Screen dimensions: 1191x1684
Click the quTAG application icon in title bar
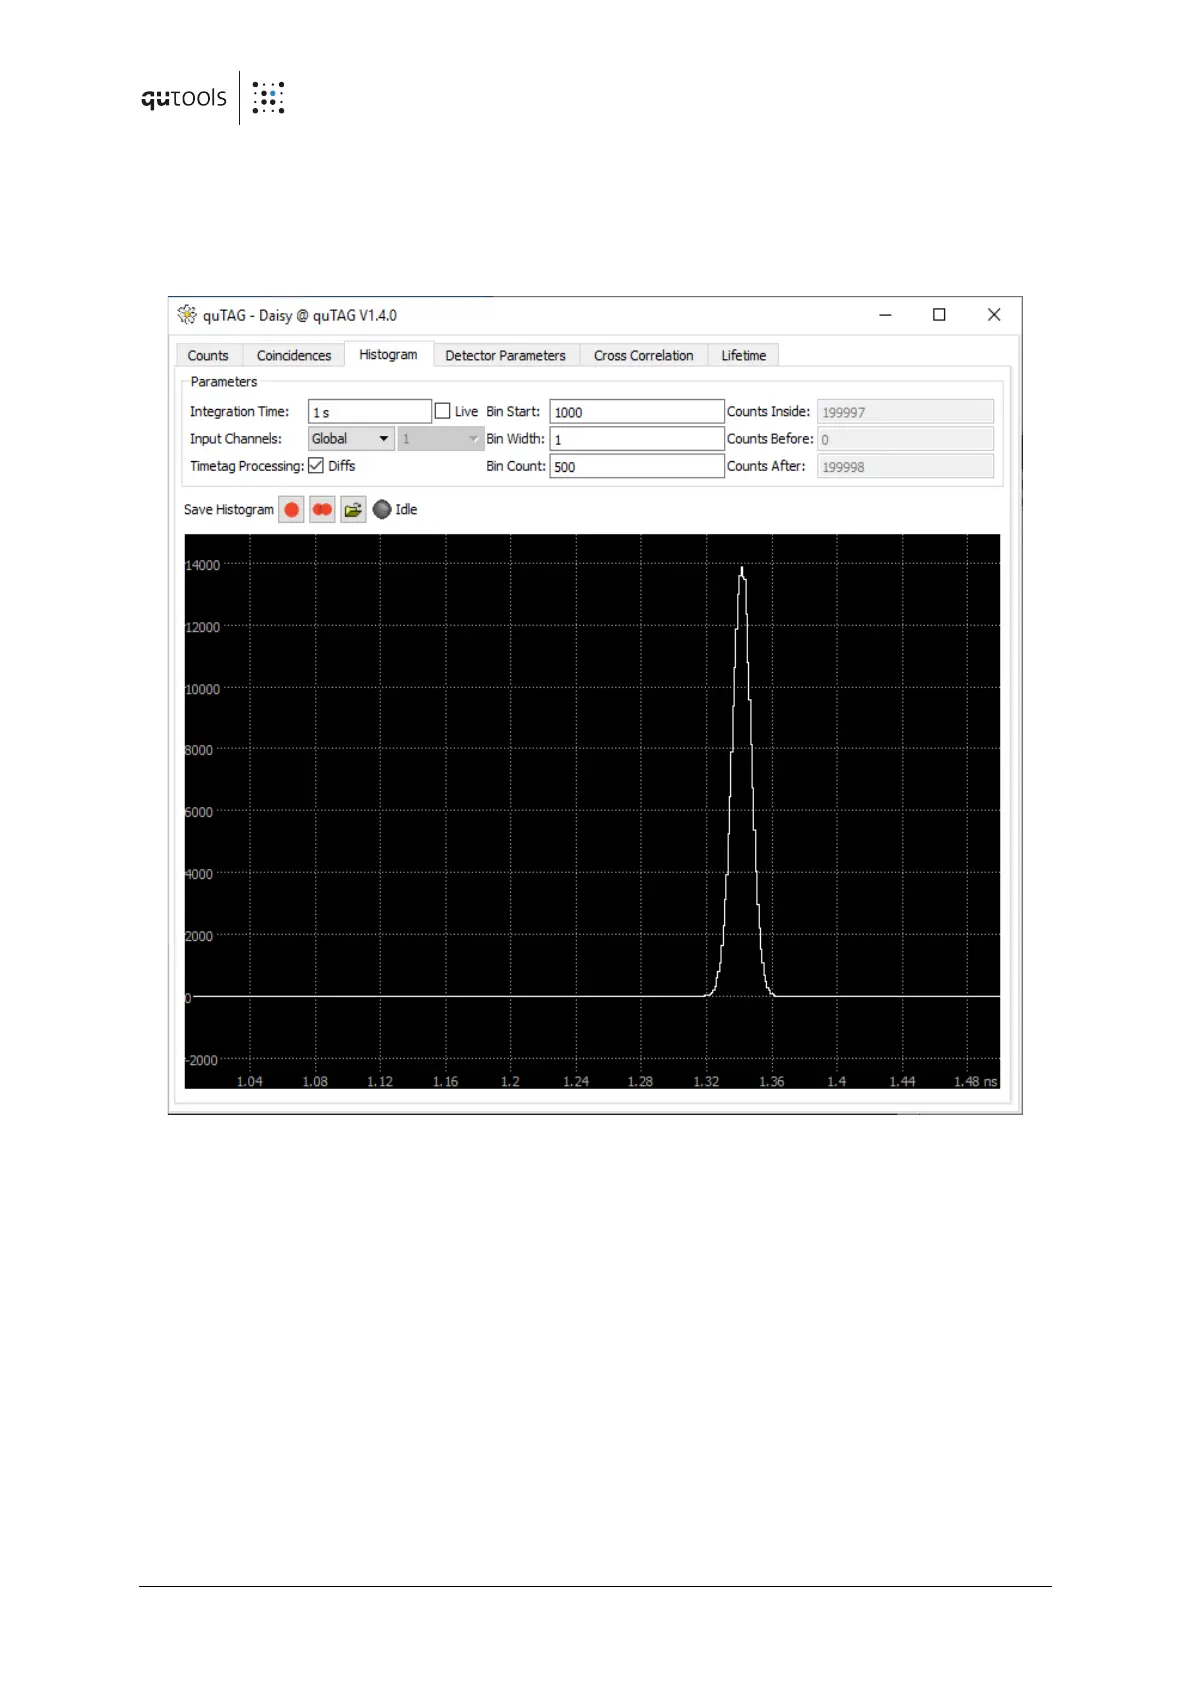pyautogui.click(x=187, y=315)
